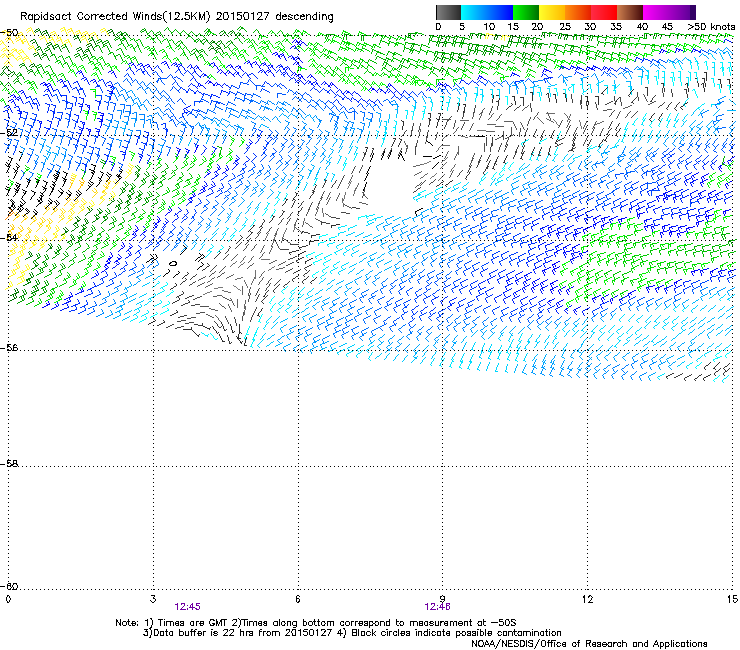Click the 'NOAA/NESDIS/Office of Research and Applications' credit
The image size is (740, 650).
pyautogui.click(x=589, y=643)
